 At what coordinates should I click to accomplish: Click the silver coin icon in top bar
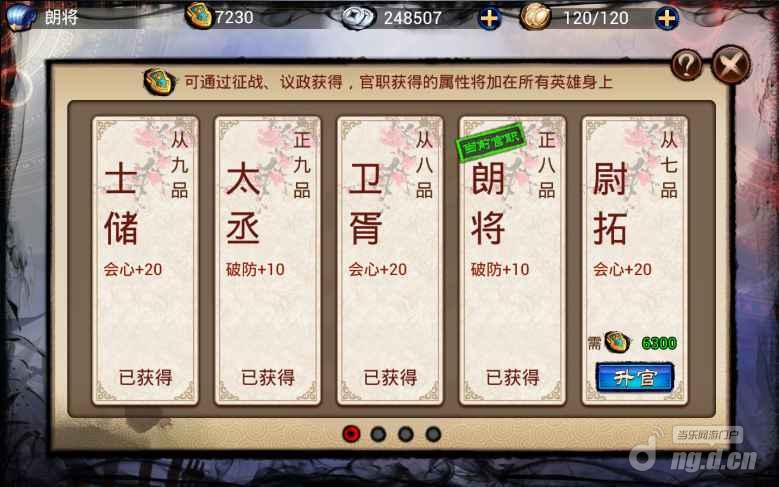(x=358, y=17)
